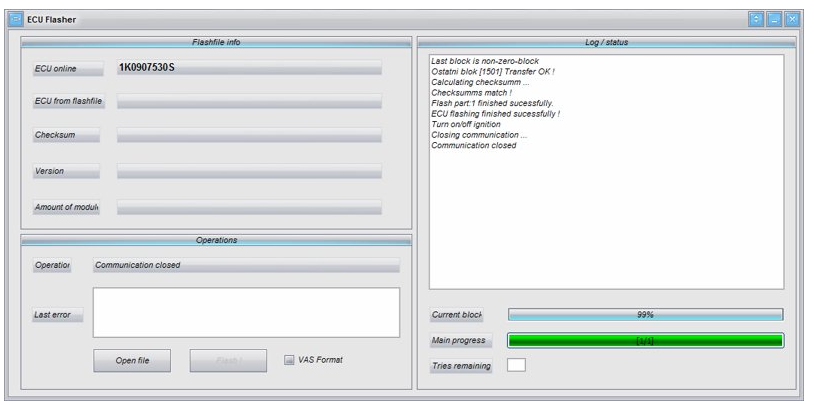Viewport: 814px width, 405px height.
Task: Click the Open file button
Action: tap(131, 360)
